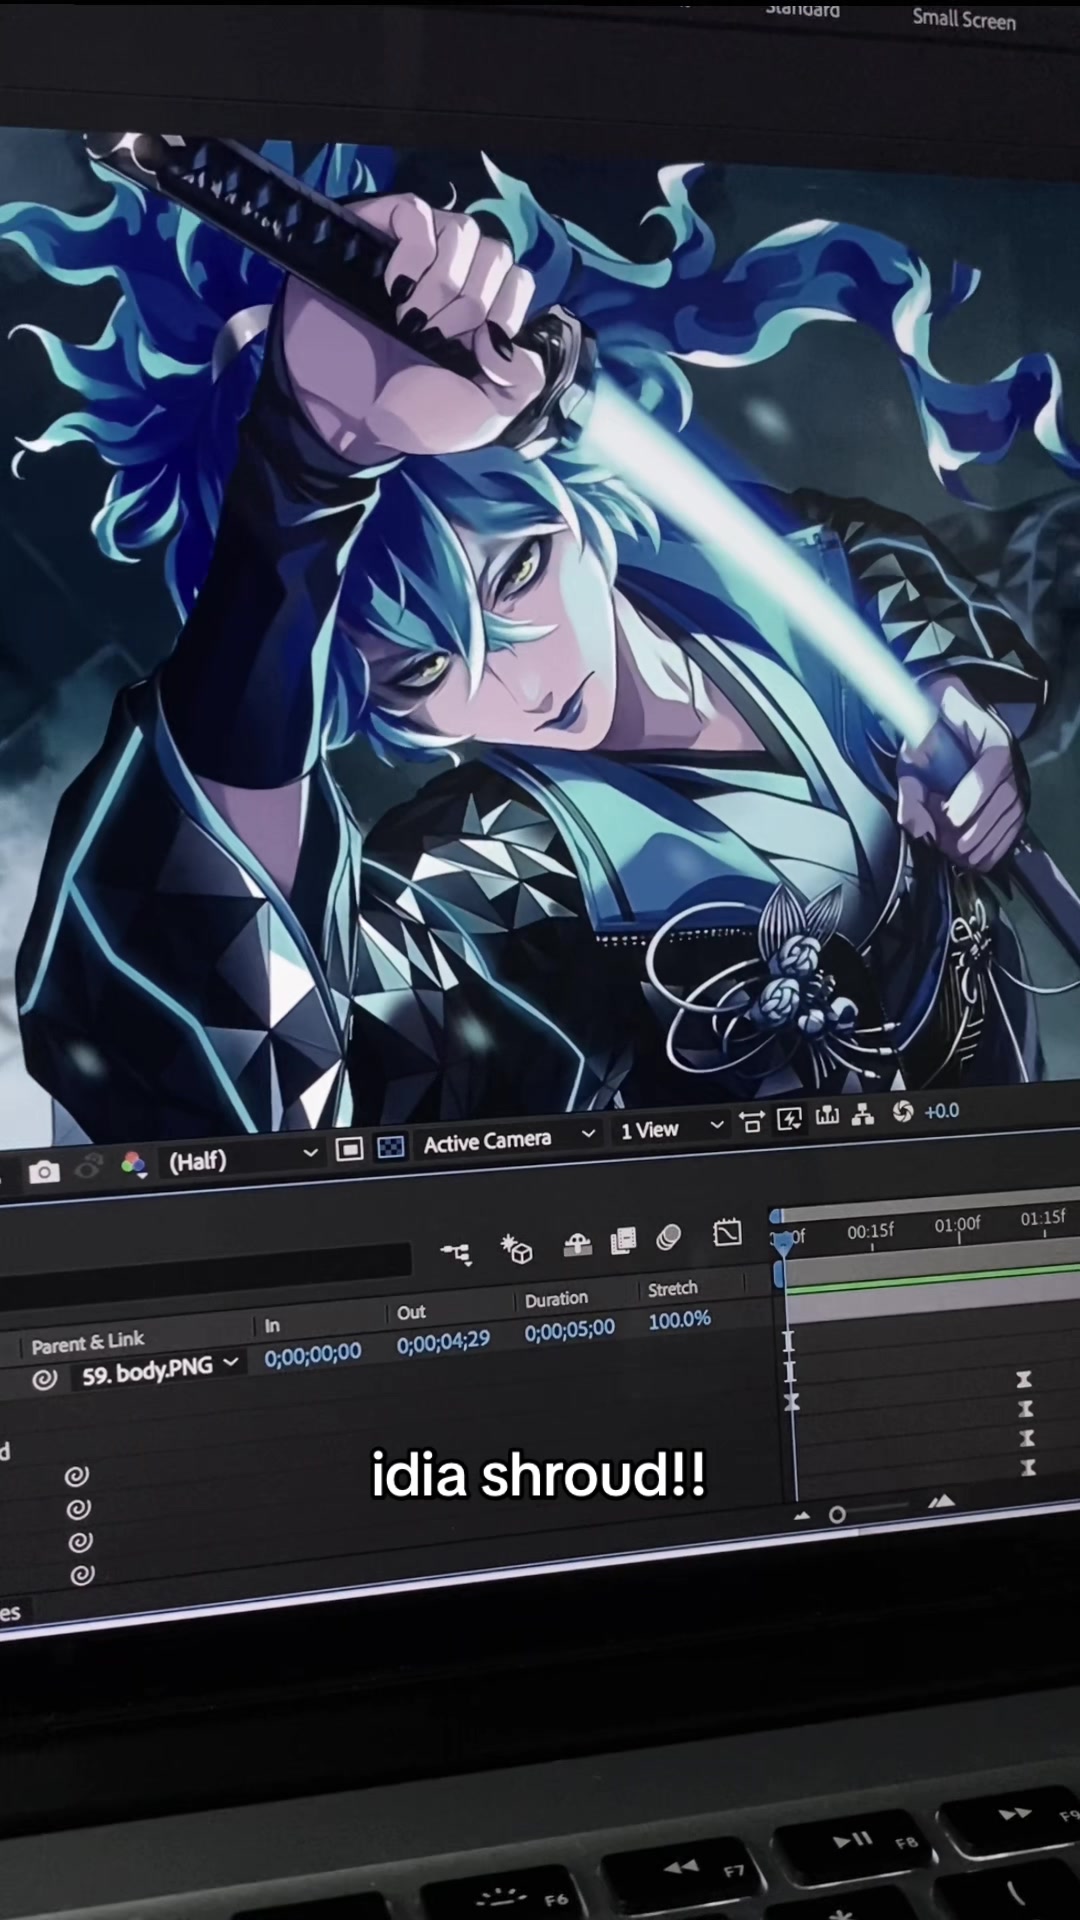The height and width of the screenshot is (1920, 1080).
Task: Click the Duration column header
Action: (x=556, y=1299)
